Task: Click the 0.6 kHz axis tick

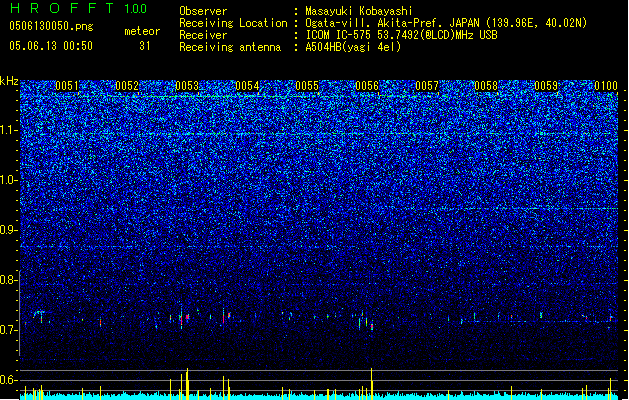Action: pos(9,380)
